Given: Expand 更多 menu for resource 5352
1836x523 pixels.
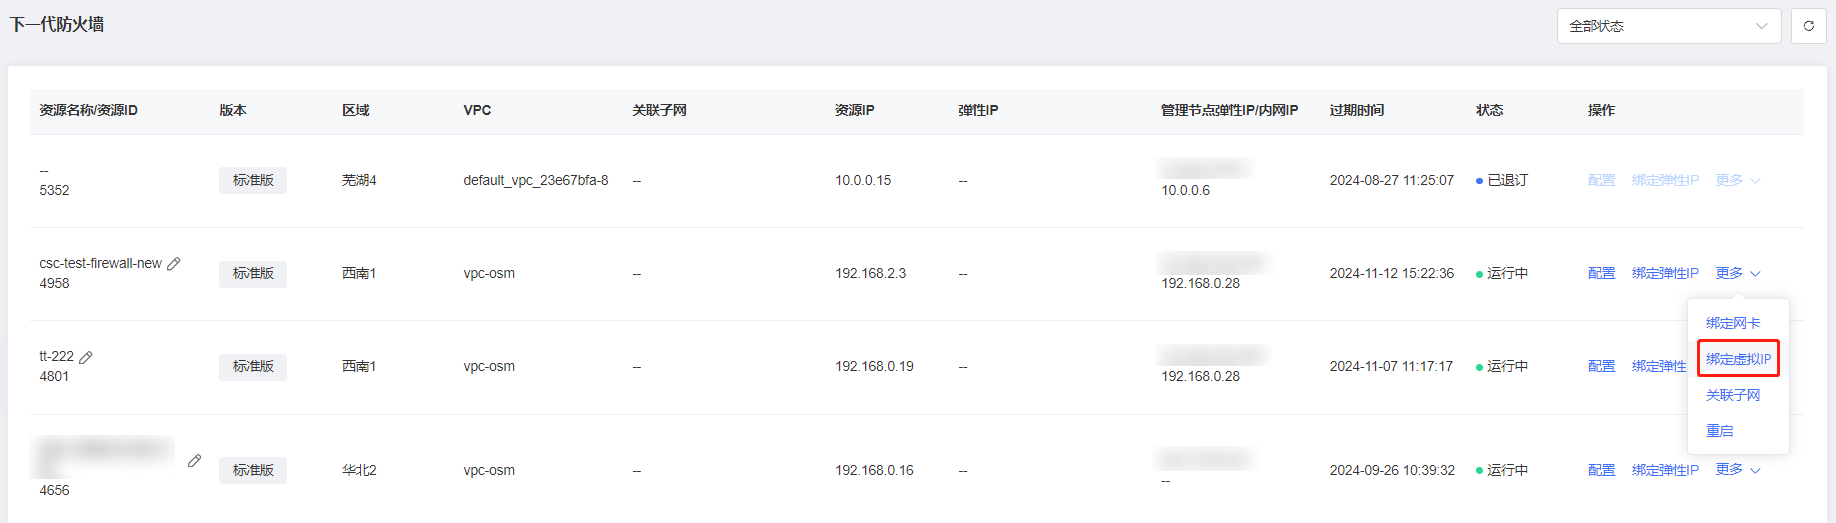Looking at the screenshot, I should pos(1738,180).
